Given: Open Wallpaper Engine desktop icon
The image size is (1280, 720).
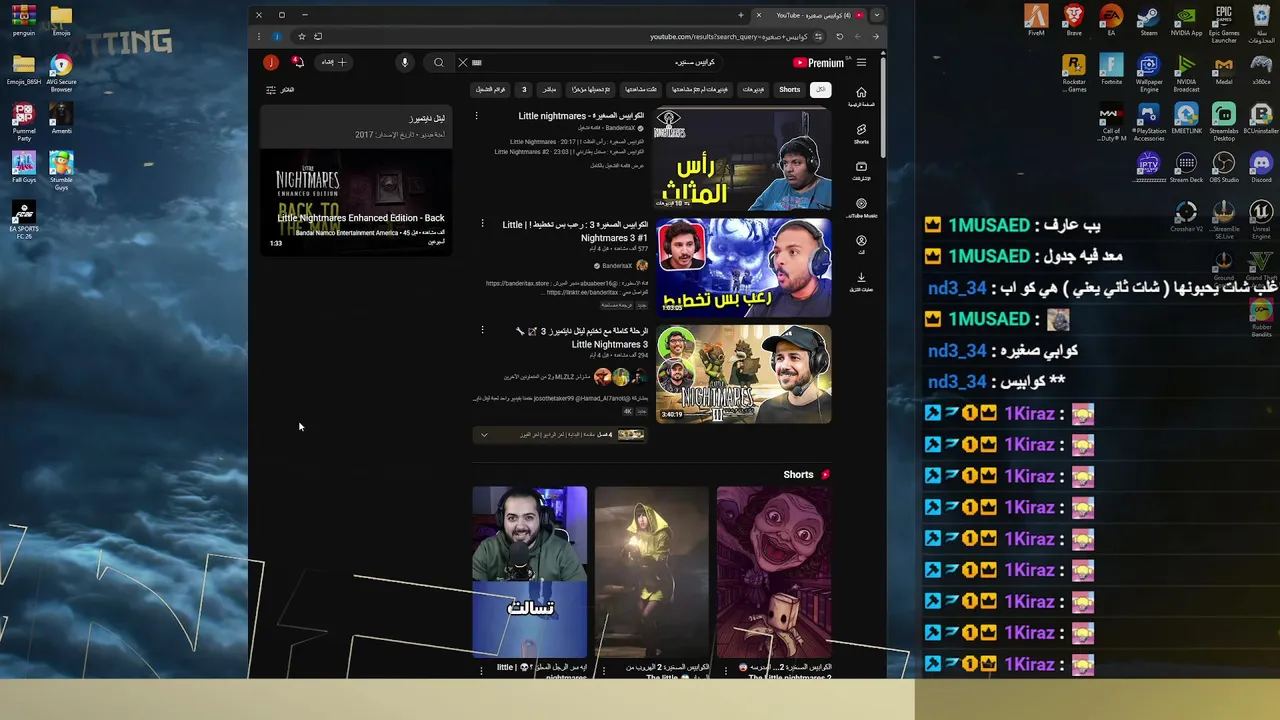Looking at the screenshot, I should pos(1149,72).
